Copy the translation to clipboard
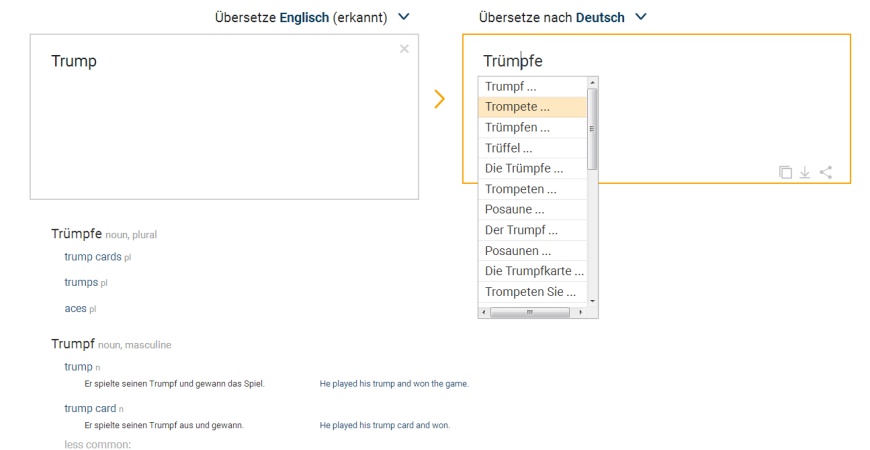Viewport: 870px width, 450px height. point(785,172)
